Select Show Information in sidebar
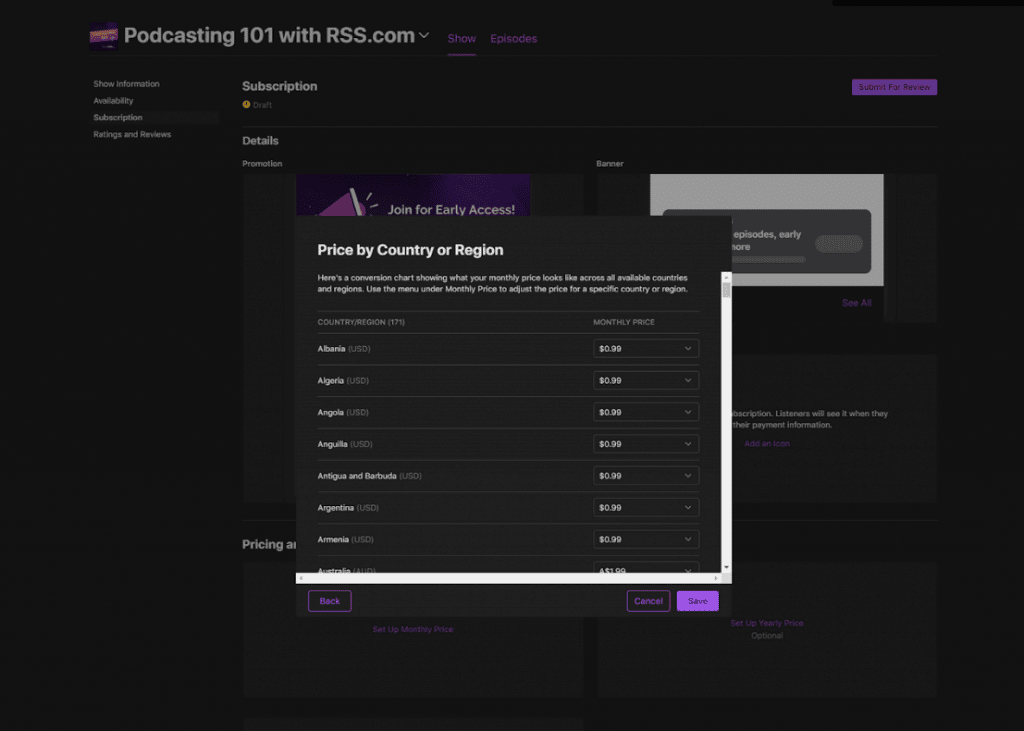This screenshot has width=1024, height=731. click(x=126, y=84)
